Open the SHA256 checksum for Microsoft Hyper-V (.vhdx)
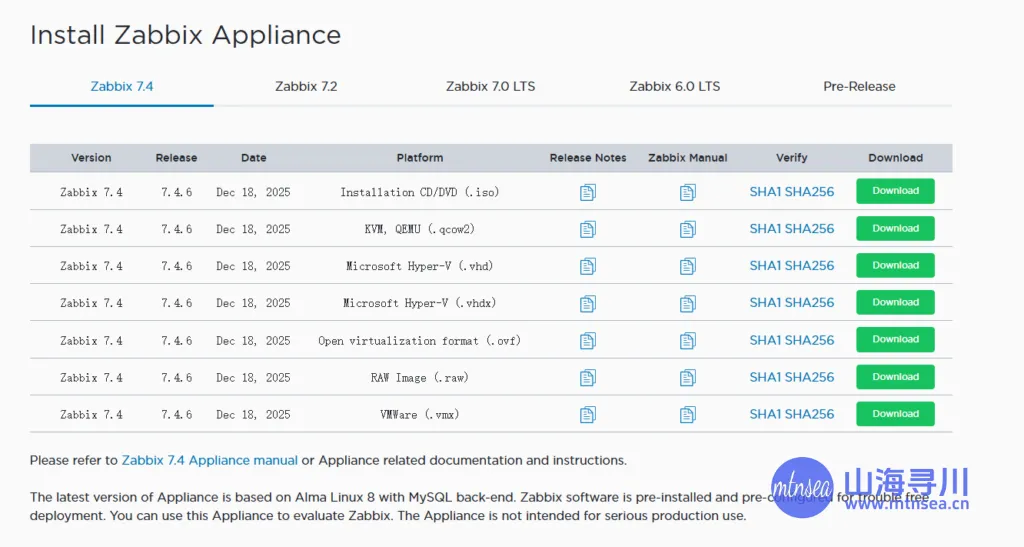 tap(810, 303)
